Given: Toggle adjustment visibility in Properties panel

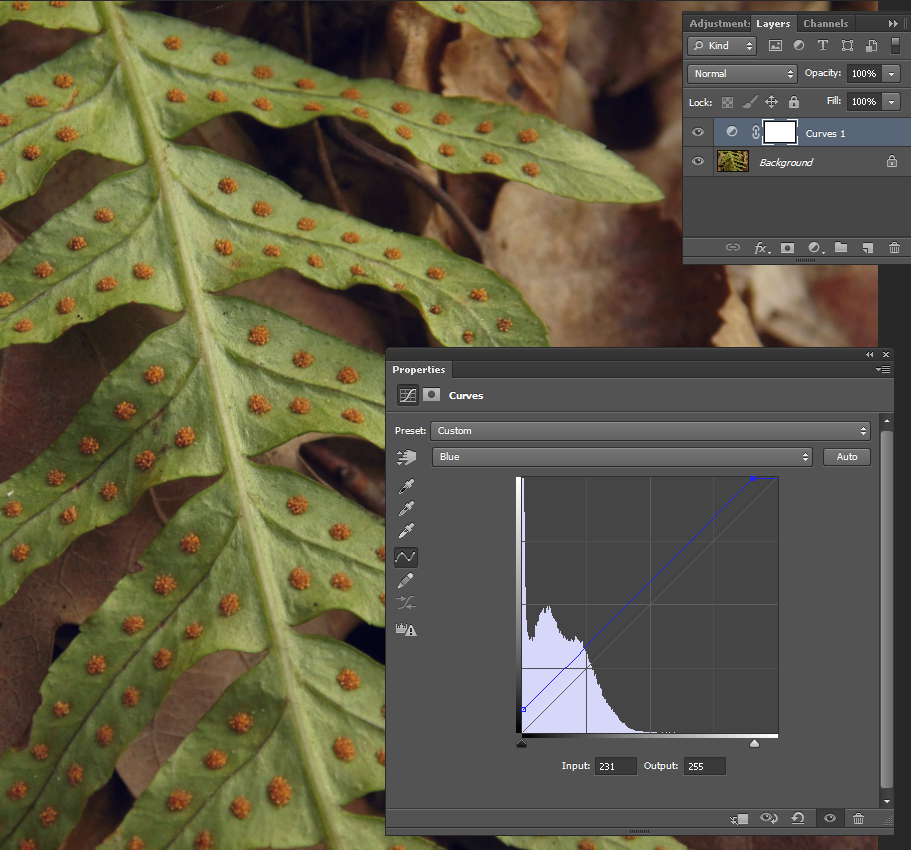Looking at the screenshot, I should point(829,818).
